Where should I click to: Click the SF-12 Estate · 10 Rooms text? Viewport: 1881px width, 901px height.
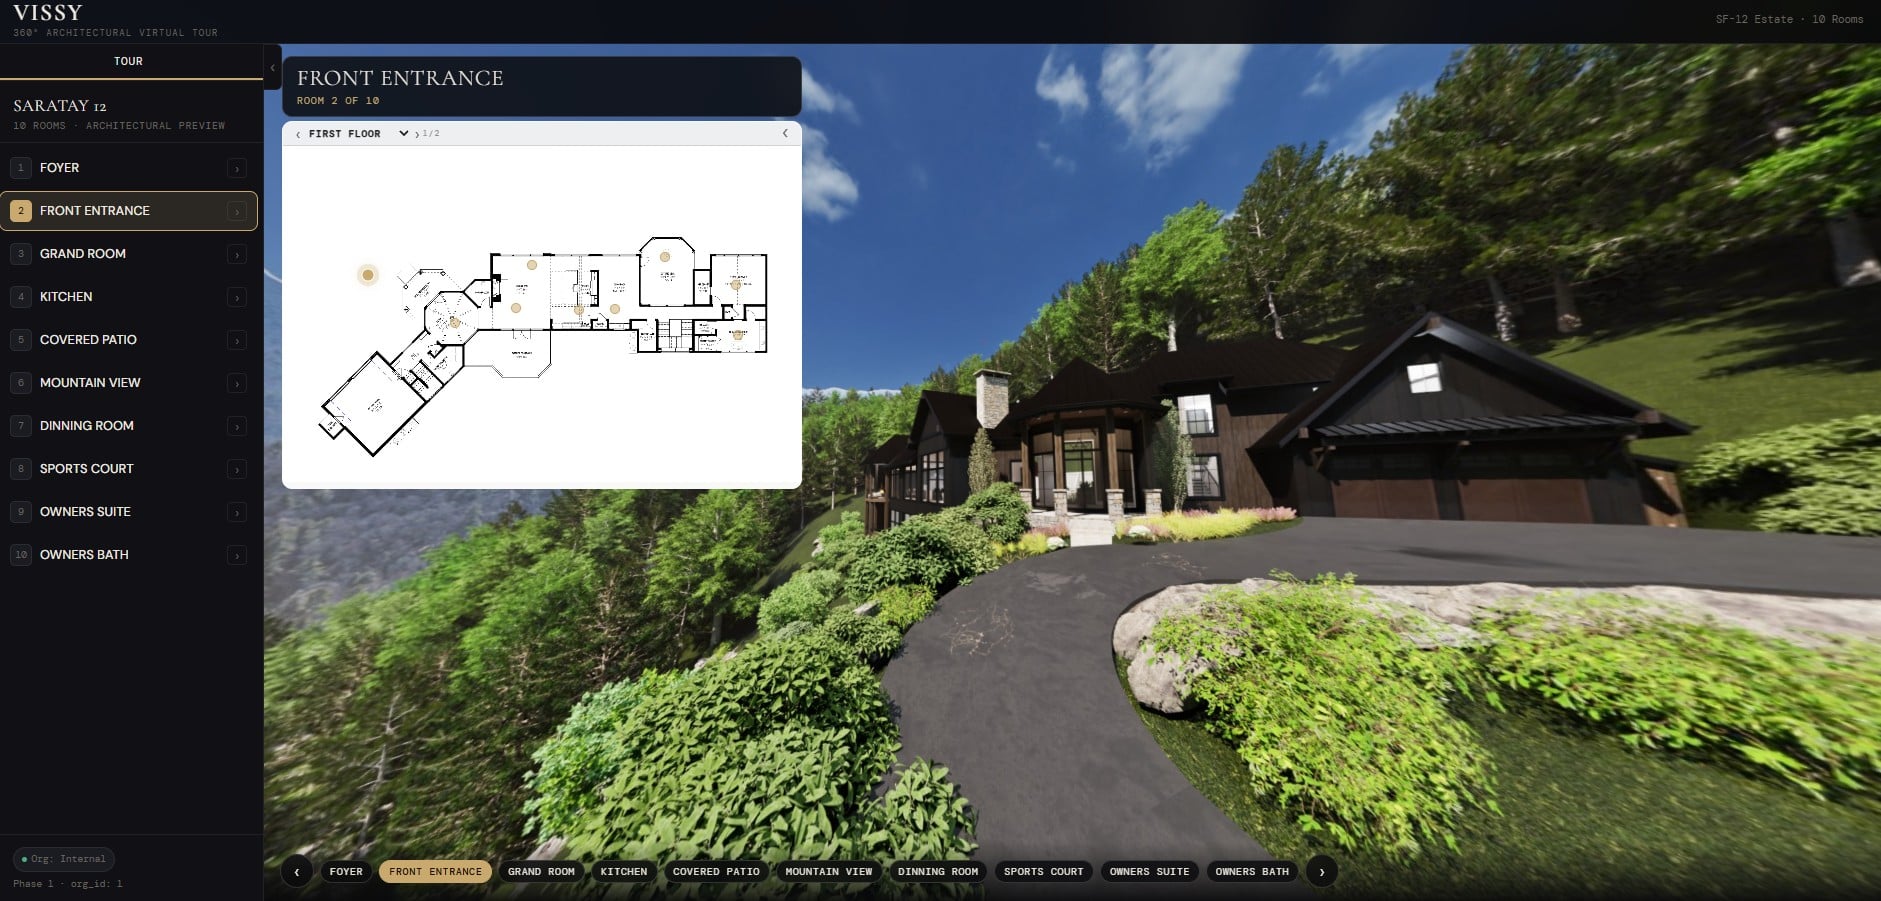click(x=1789, y=19)
